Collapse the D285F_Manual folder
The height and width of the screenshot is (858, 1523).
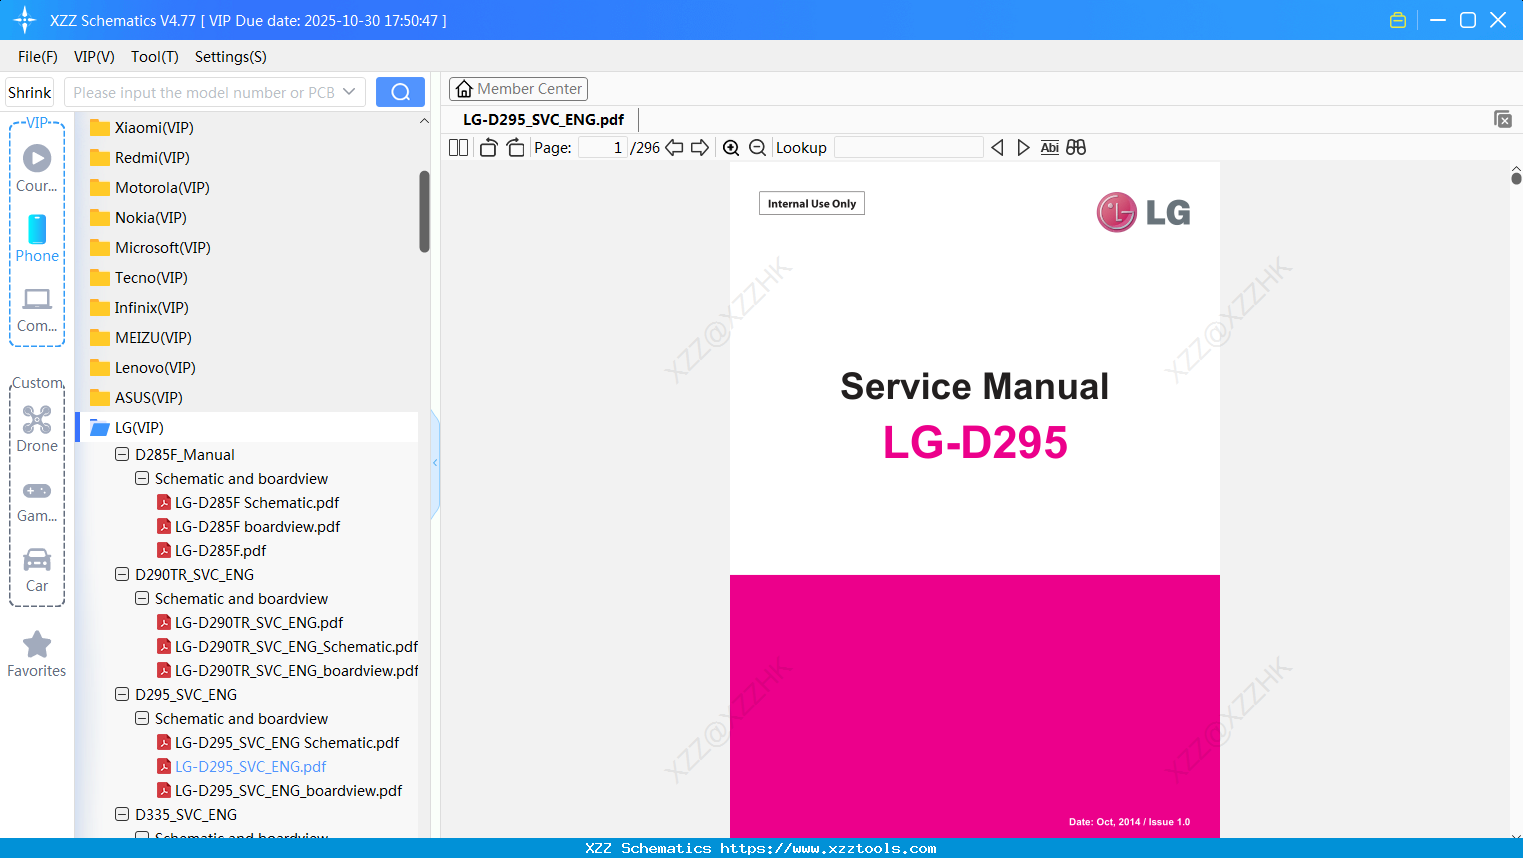click(x=121, y=454)
